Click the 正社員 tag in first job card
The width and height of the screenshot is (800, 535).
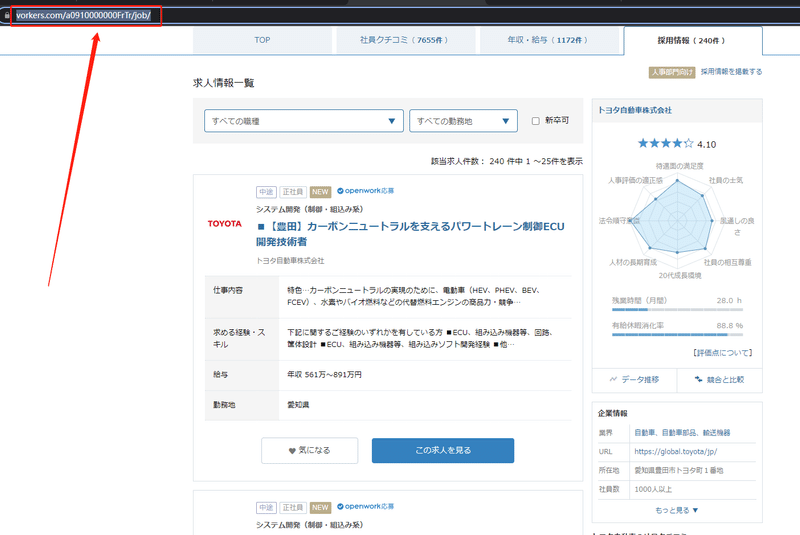[293, 192]
